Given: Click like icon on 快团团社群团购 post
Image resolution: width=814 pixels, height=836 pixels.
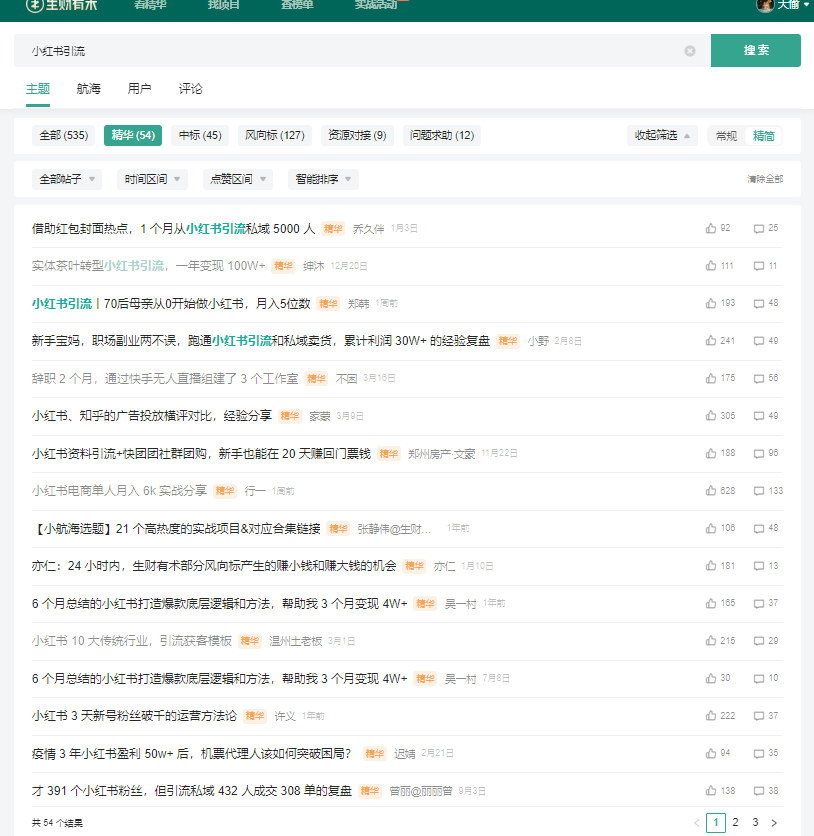Looking at the screenshot, I should click(711, 453).
